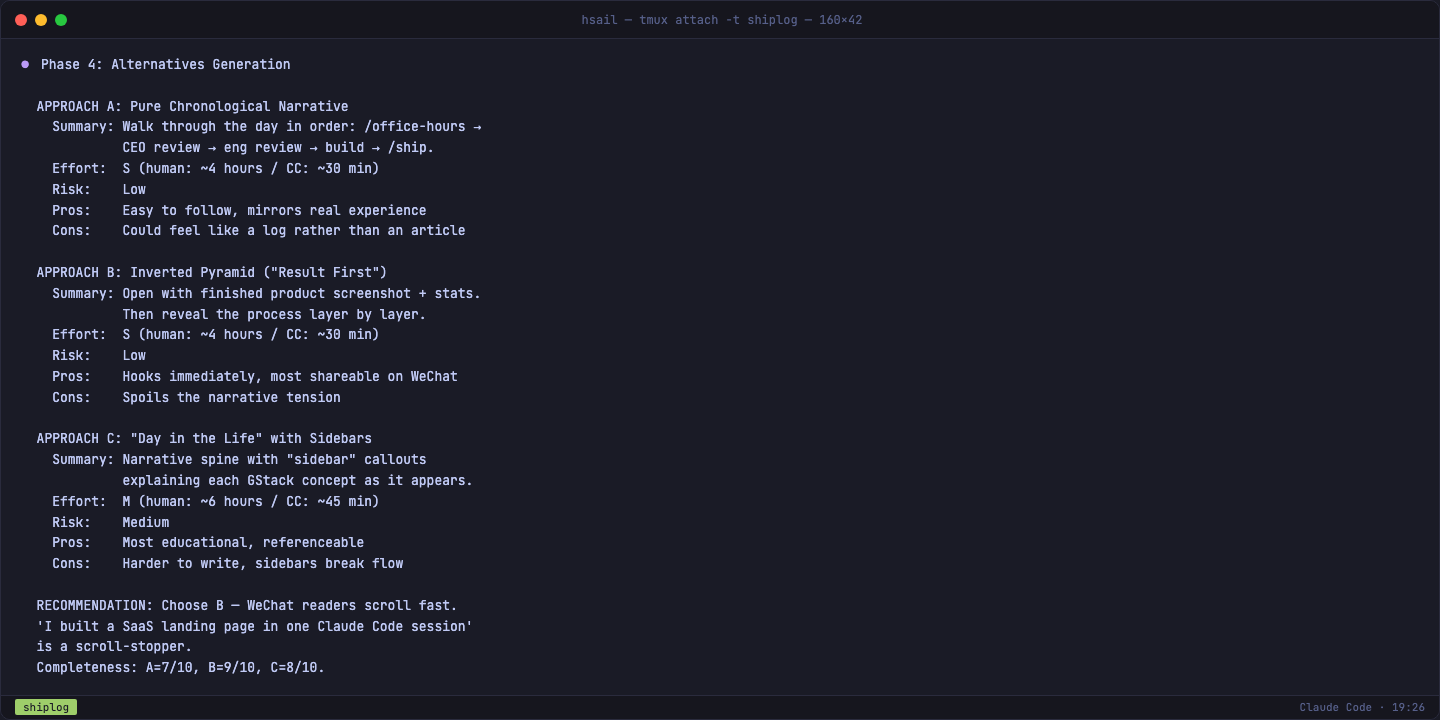The height and width of the screenshot is (720, 1440).
Task: Minimize the terminal with yellow button
Action: [x=41, y=20]
